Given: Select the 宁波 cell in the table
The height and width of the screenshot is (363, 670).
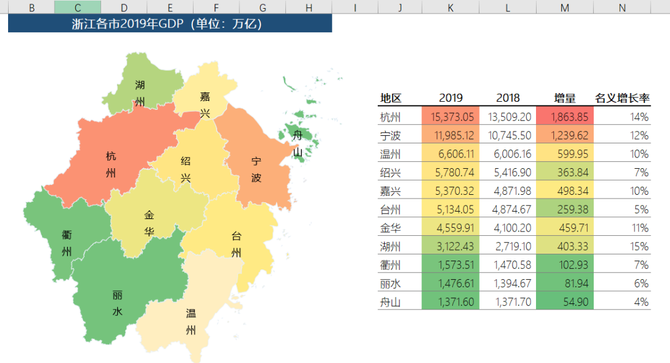Looking at the screenshot, I should click(x=400, y=135).
